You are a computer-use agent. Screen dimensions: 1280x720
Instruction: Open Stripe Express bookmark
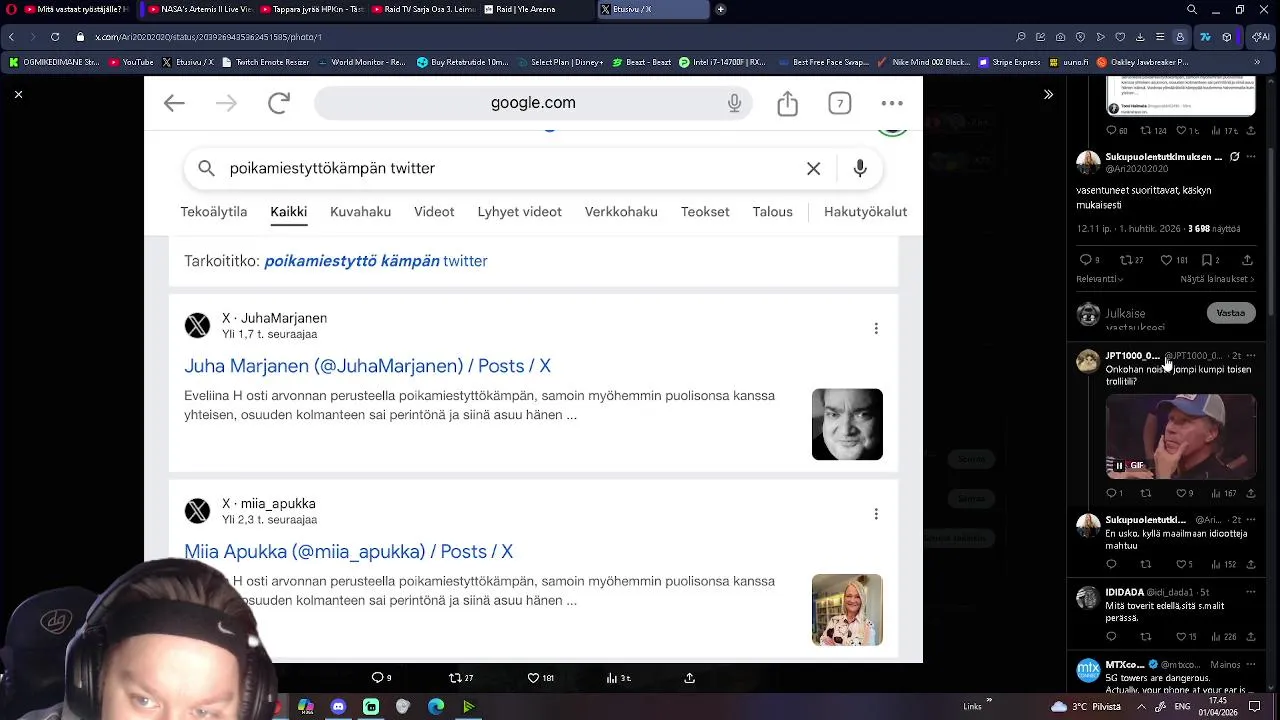tap(1008, 62)
